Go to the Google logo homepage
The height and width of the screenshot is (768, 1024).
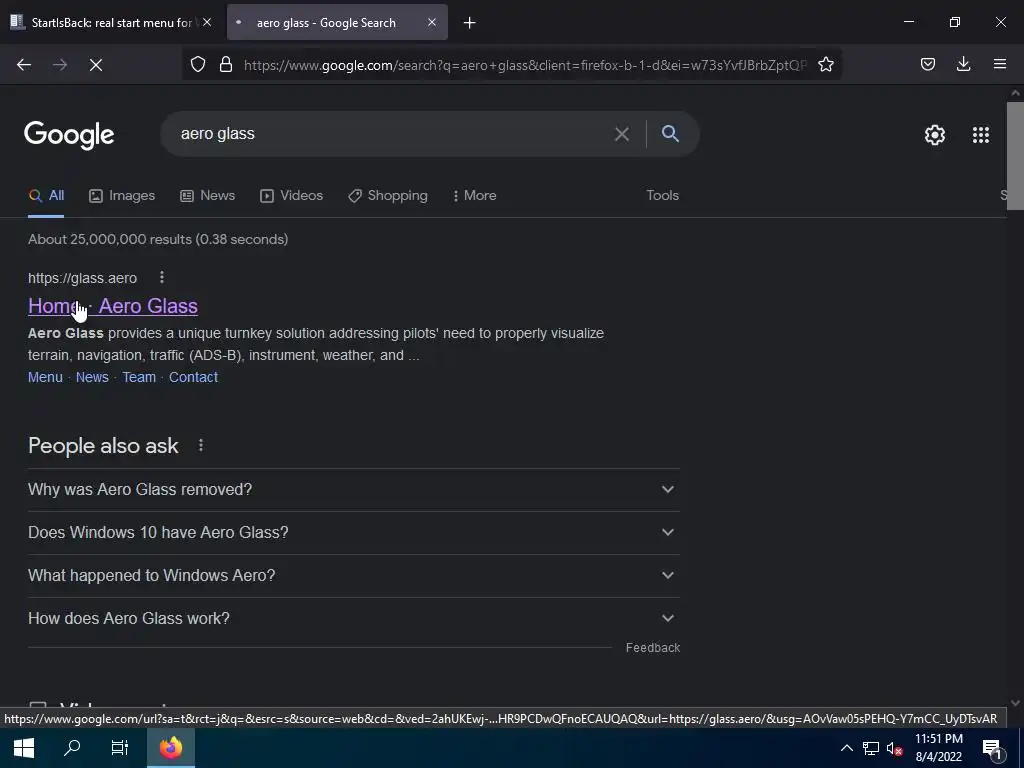point(69,135)
